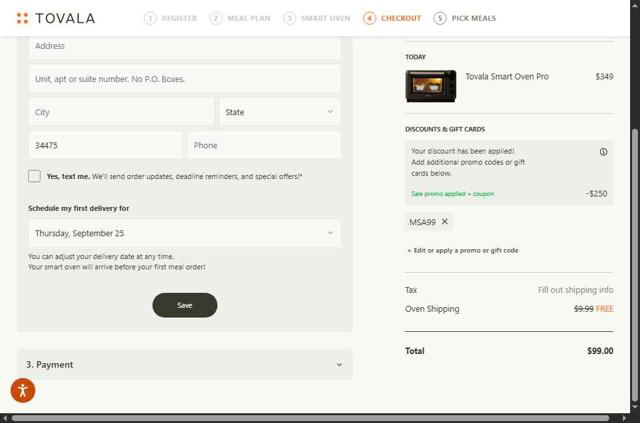Viewport: 640px width, 423px height.
Task: Open the accessibility widget icon
Action: coord(23,390)
